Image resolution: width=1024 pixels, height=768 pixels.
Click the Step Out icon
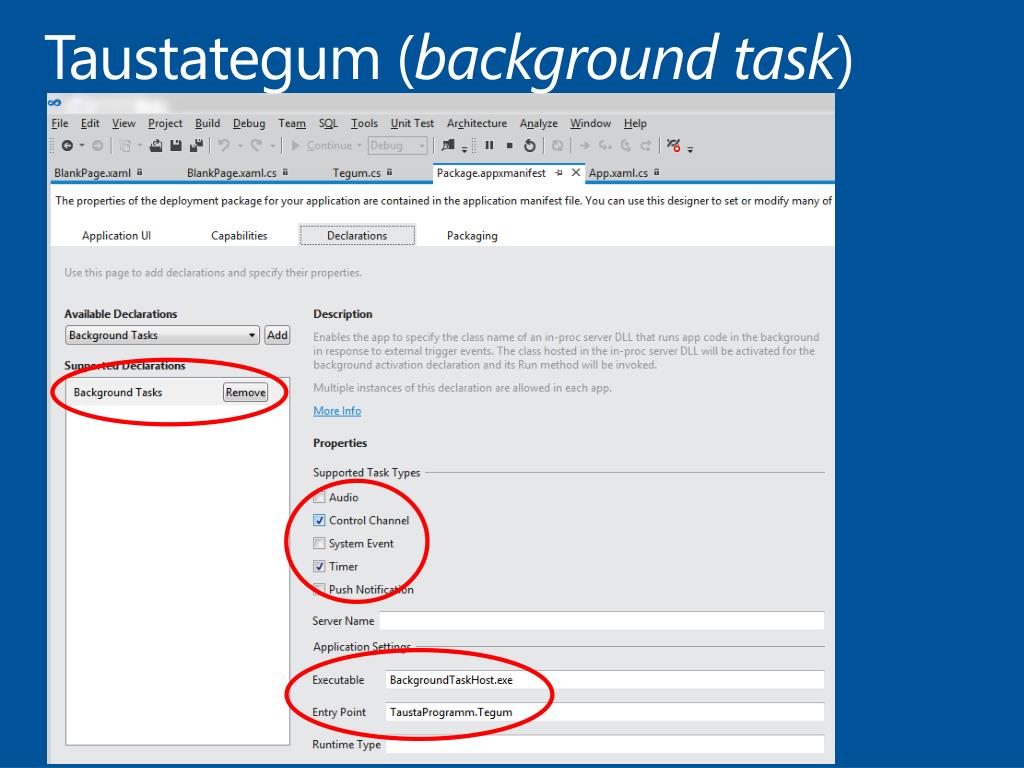(646, 146)
